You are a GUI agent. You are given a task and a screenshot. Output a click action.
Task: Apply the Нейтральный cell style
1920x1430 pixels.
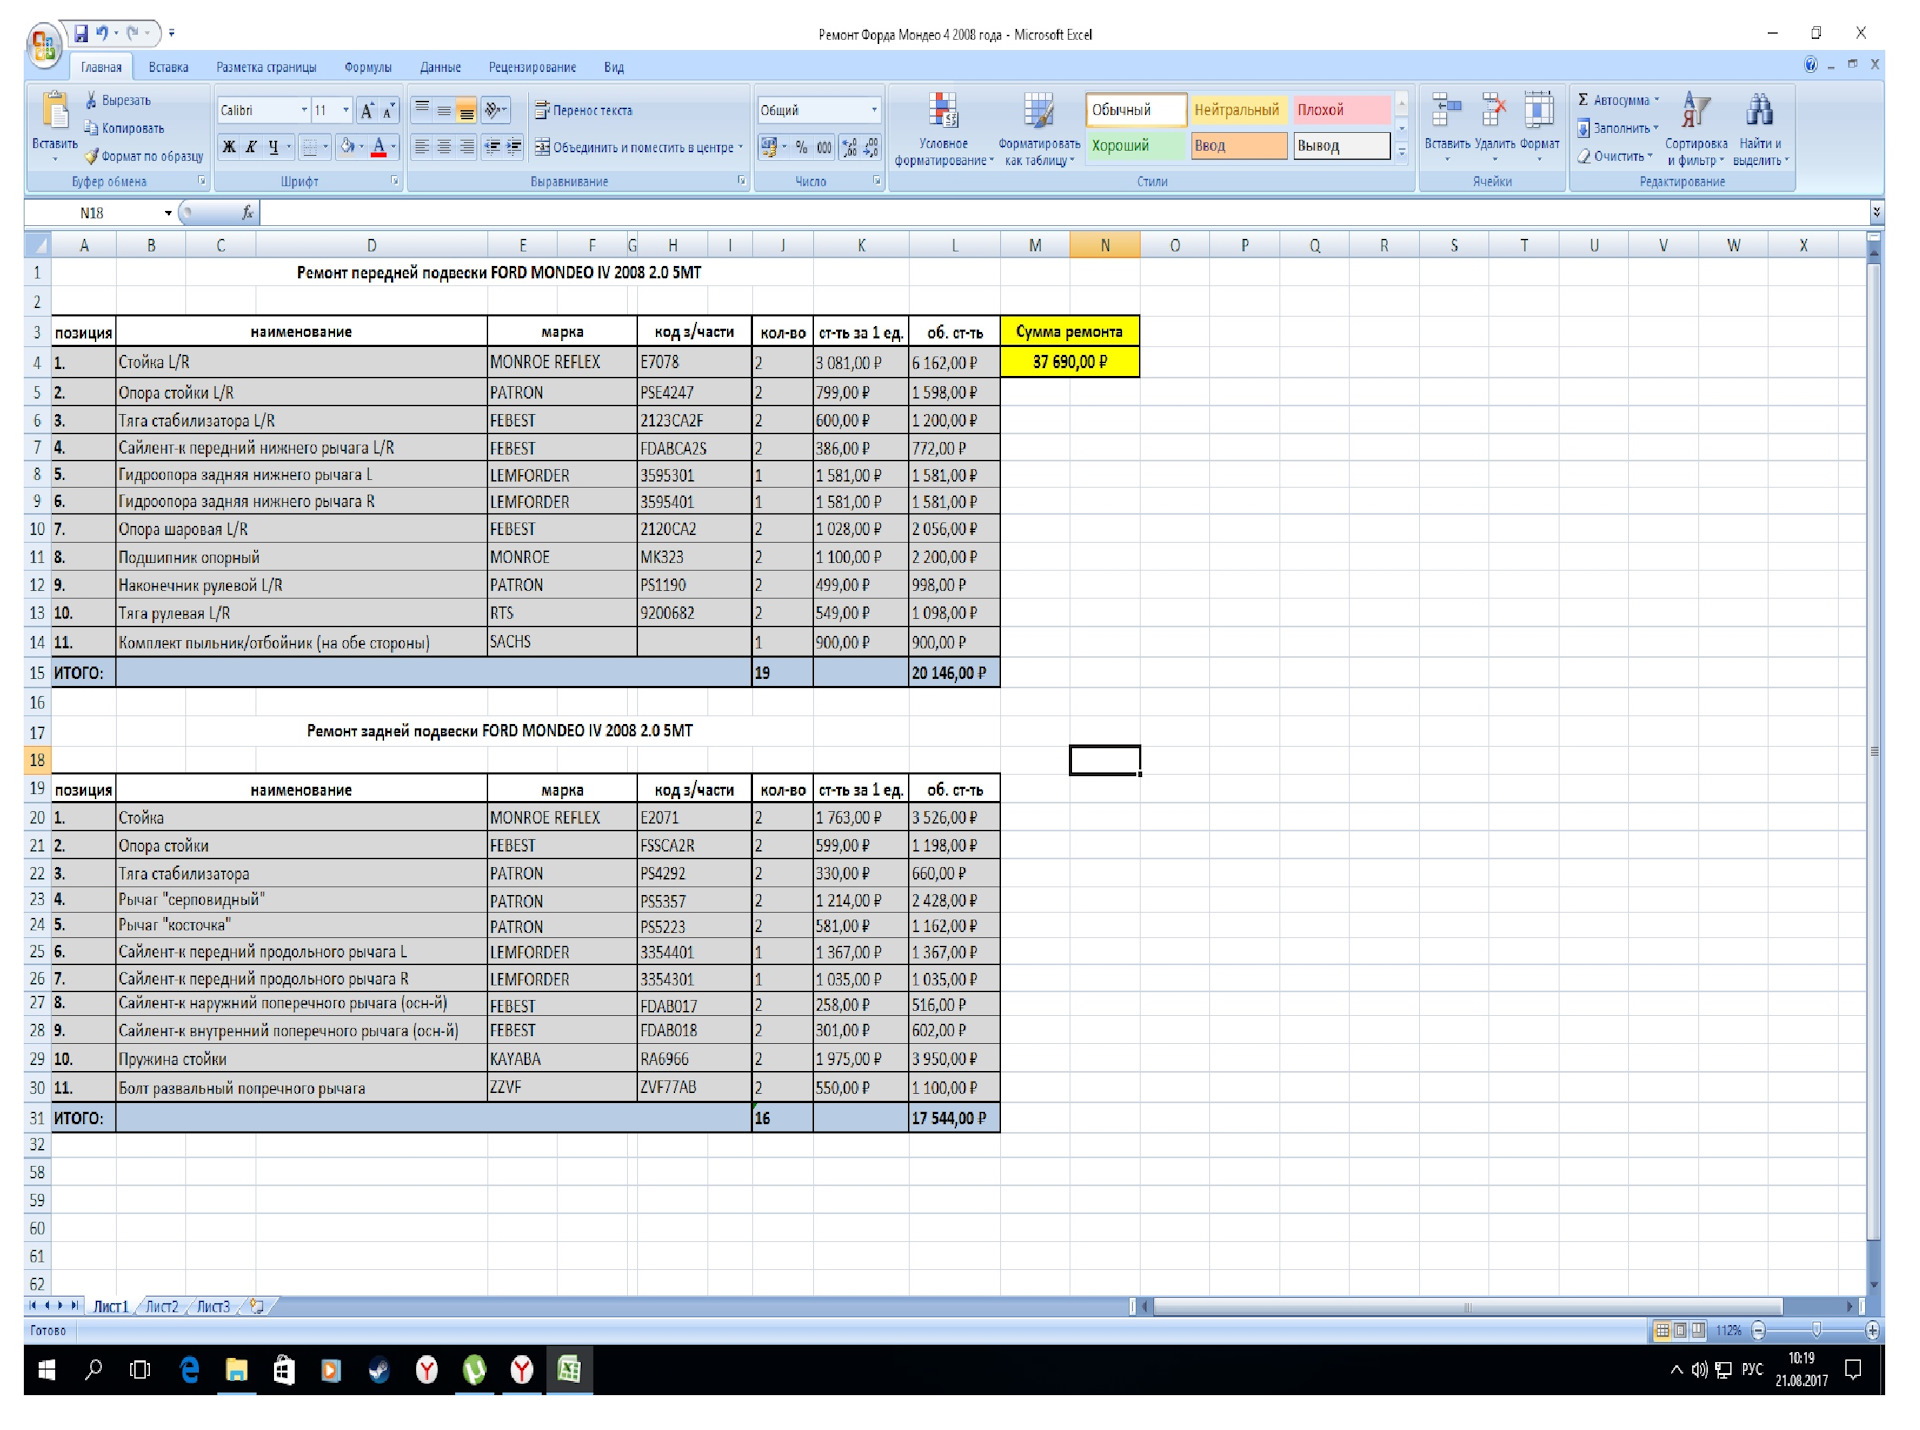click(1237, 109)
